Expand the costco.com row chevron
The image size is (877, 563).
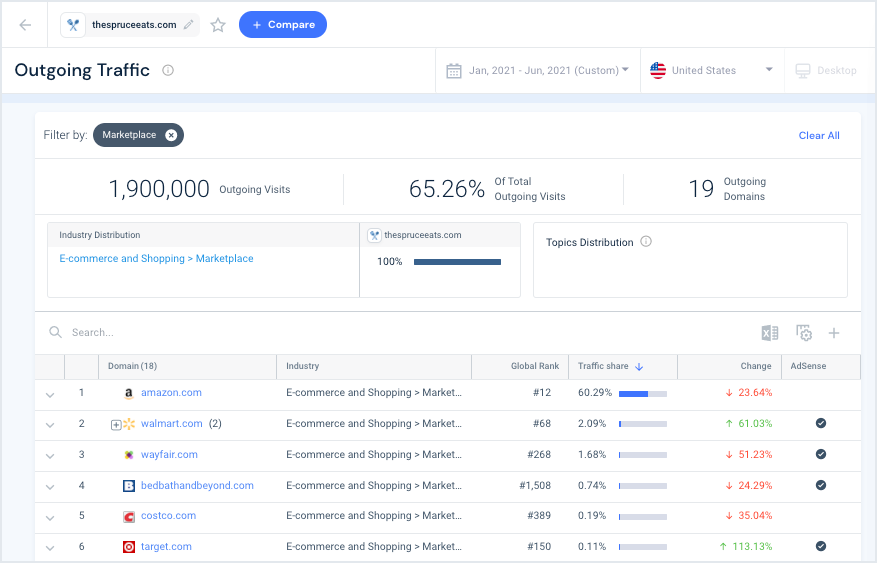(x=50, y=517)
